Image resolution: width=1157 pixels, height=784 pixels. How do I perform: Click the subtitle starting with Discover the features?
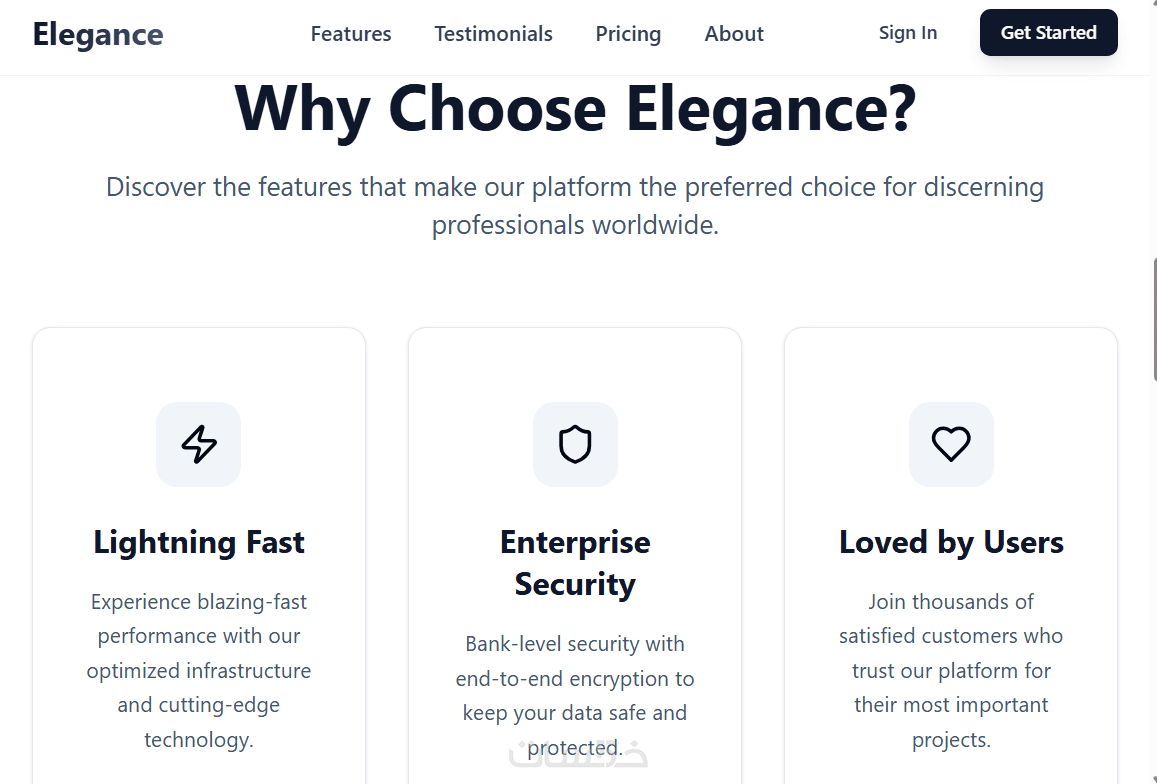(x=575, y=206)
